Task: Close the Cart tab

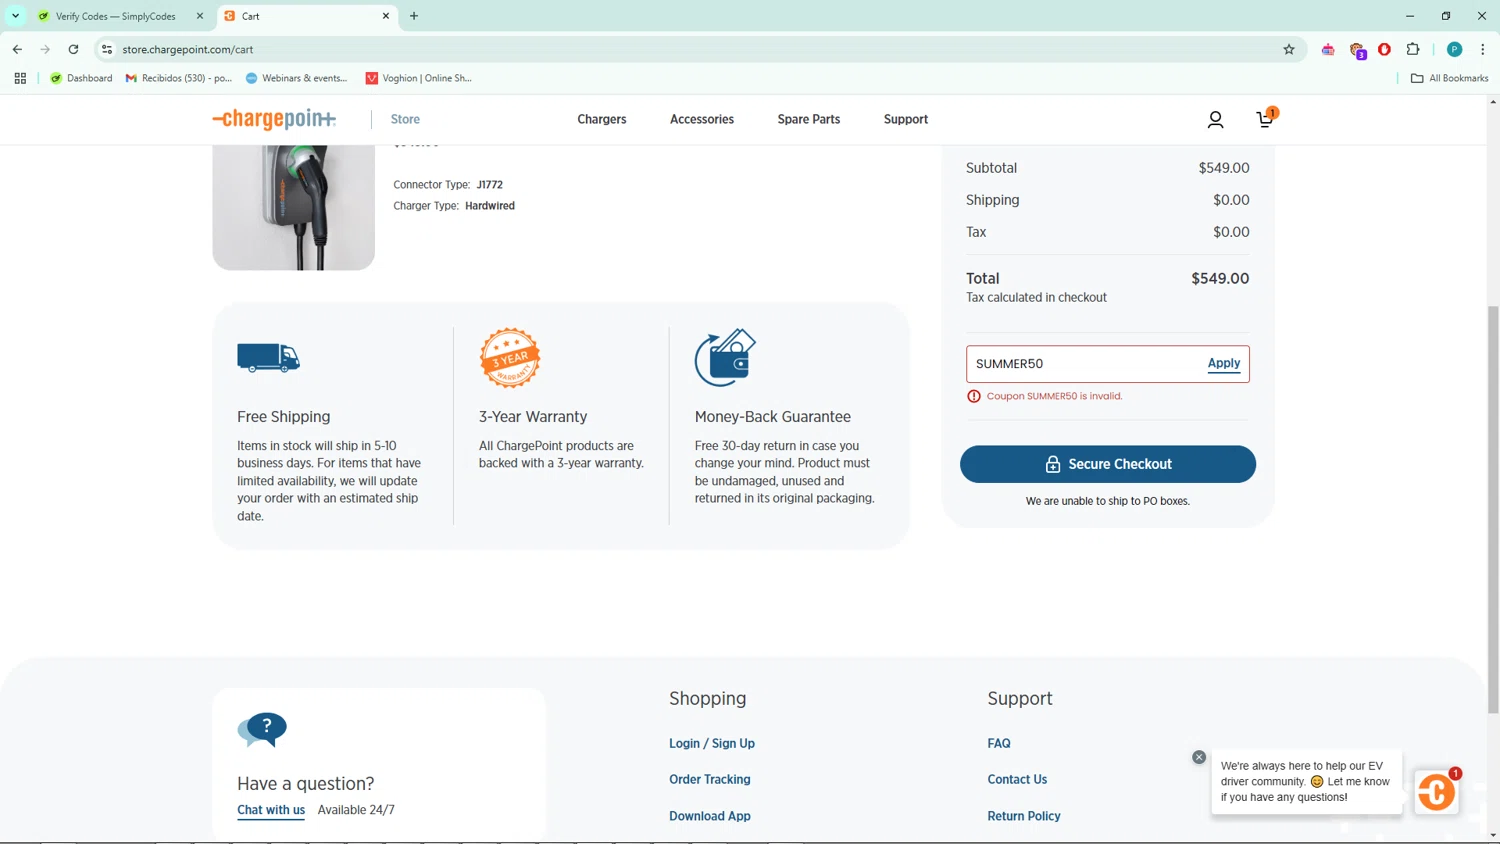Action: pos(386,16)
